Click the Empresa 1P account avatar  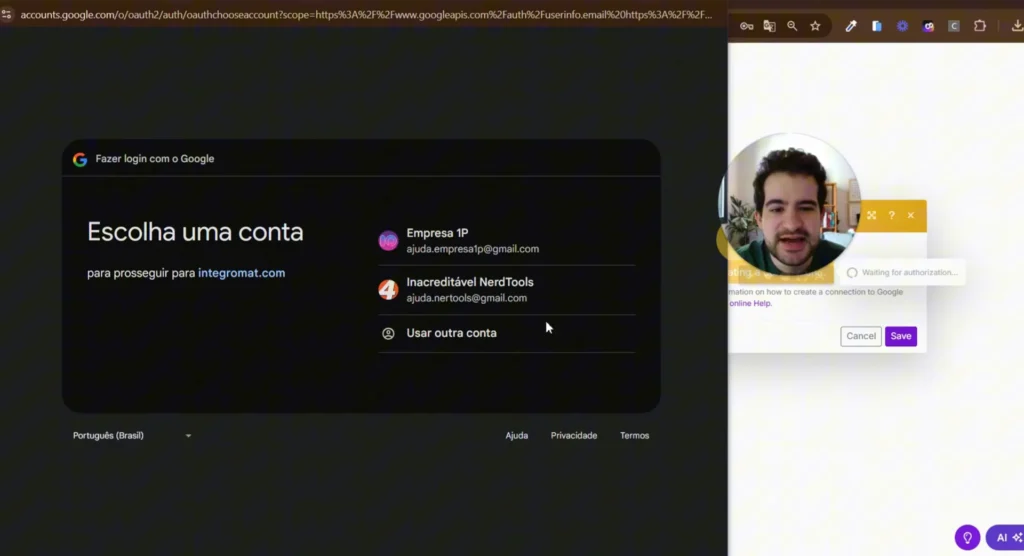point(388,240)
